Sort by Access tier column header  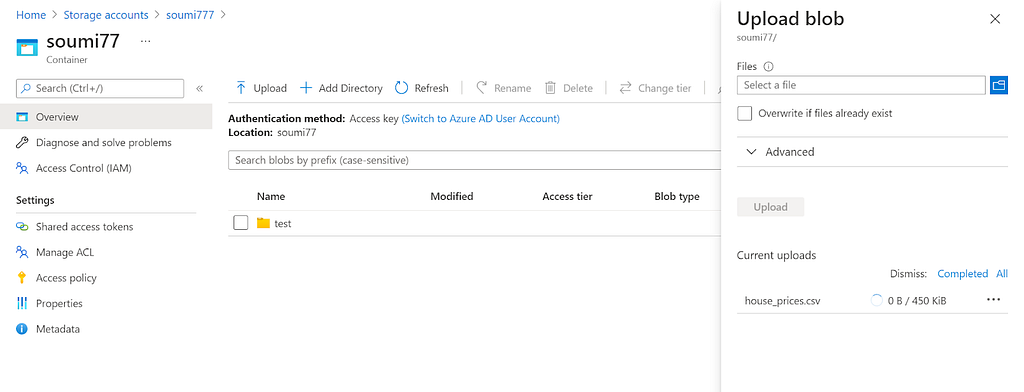pyautogui.click(x=568, y=196)
